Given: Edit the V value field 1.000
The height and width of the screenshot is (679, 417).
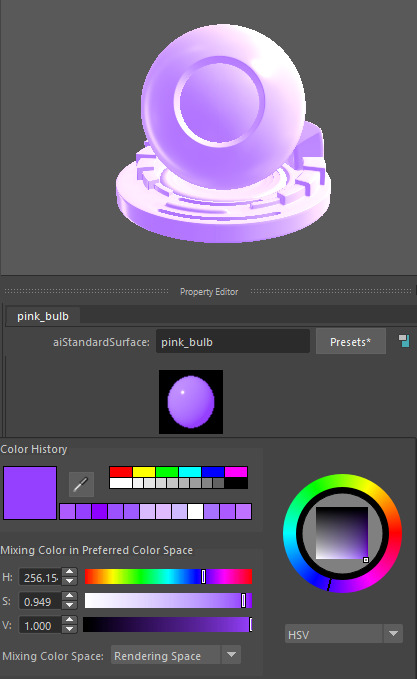Looking at the screenshot, I should click(41, 625).
